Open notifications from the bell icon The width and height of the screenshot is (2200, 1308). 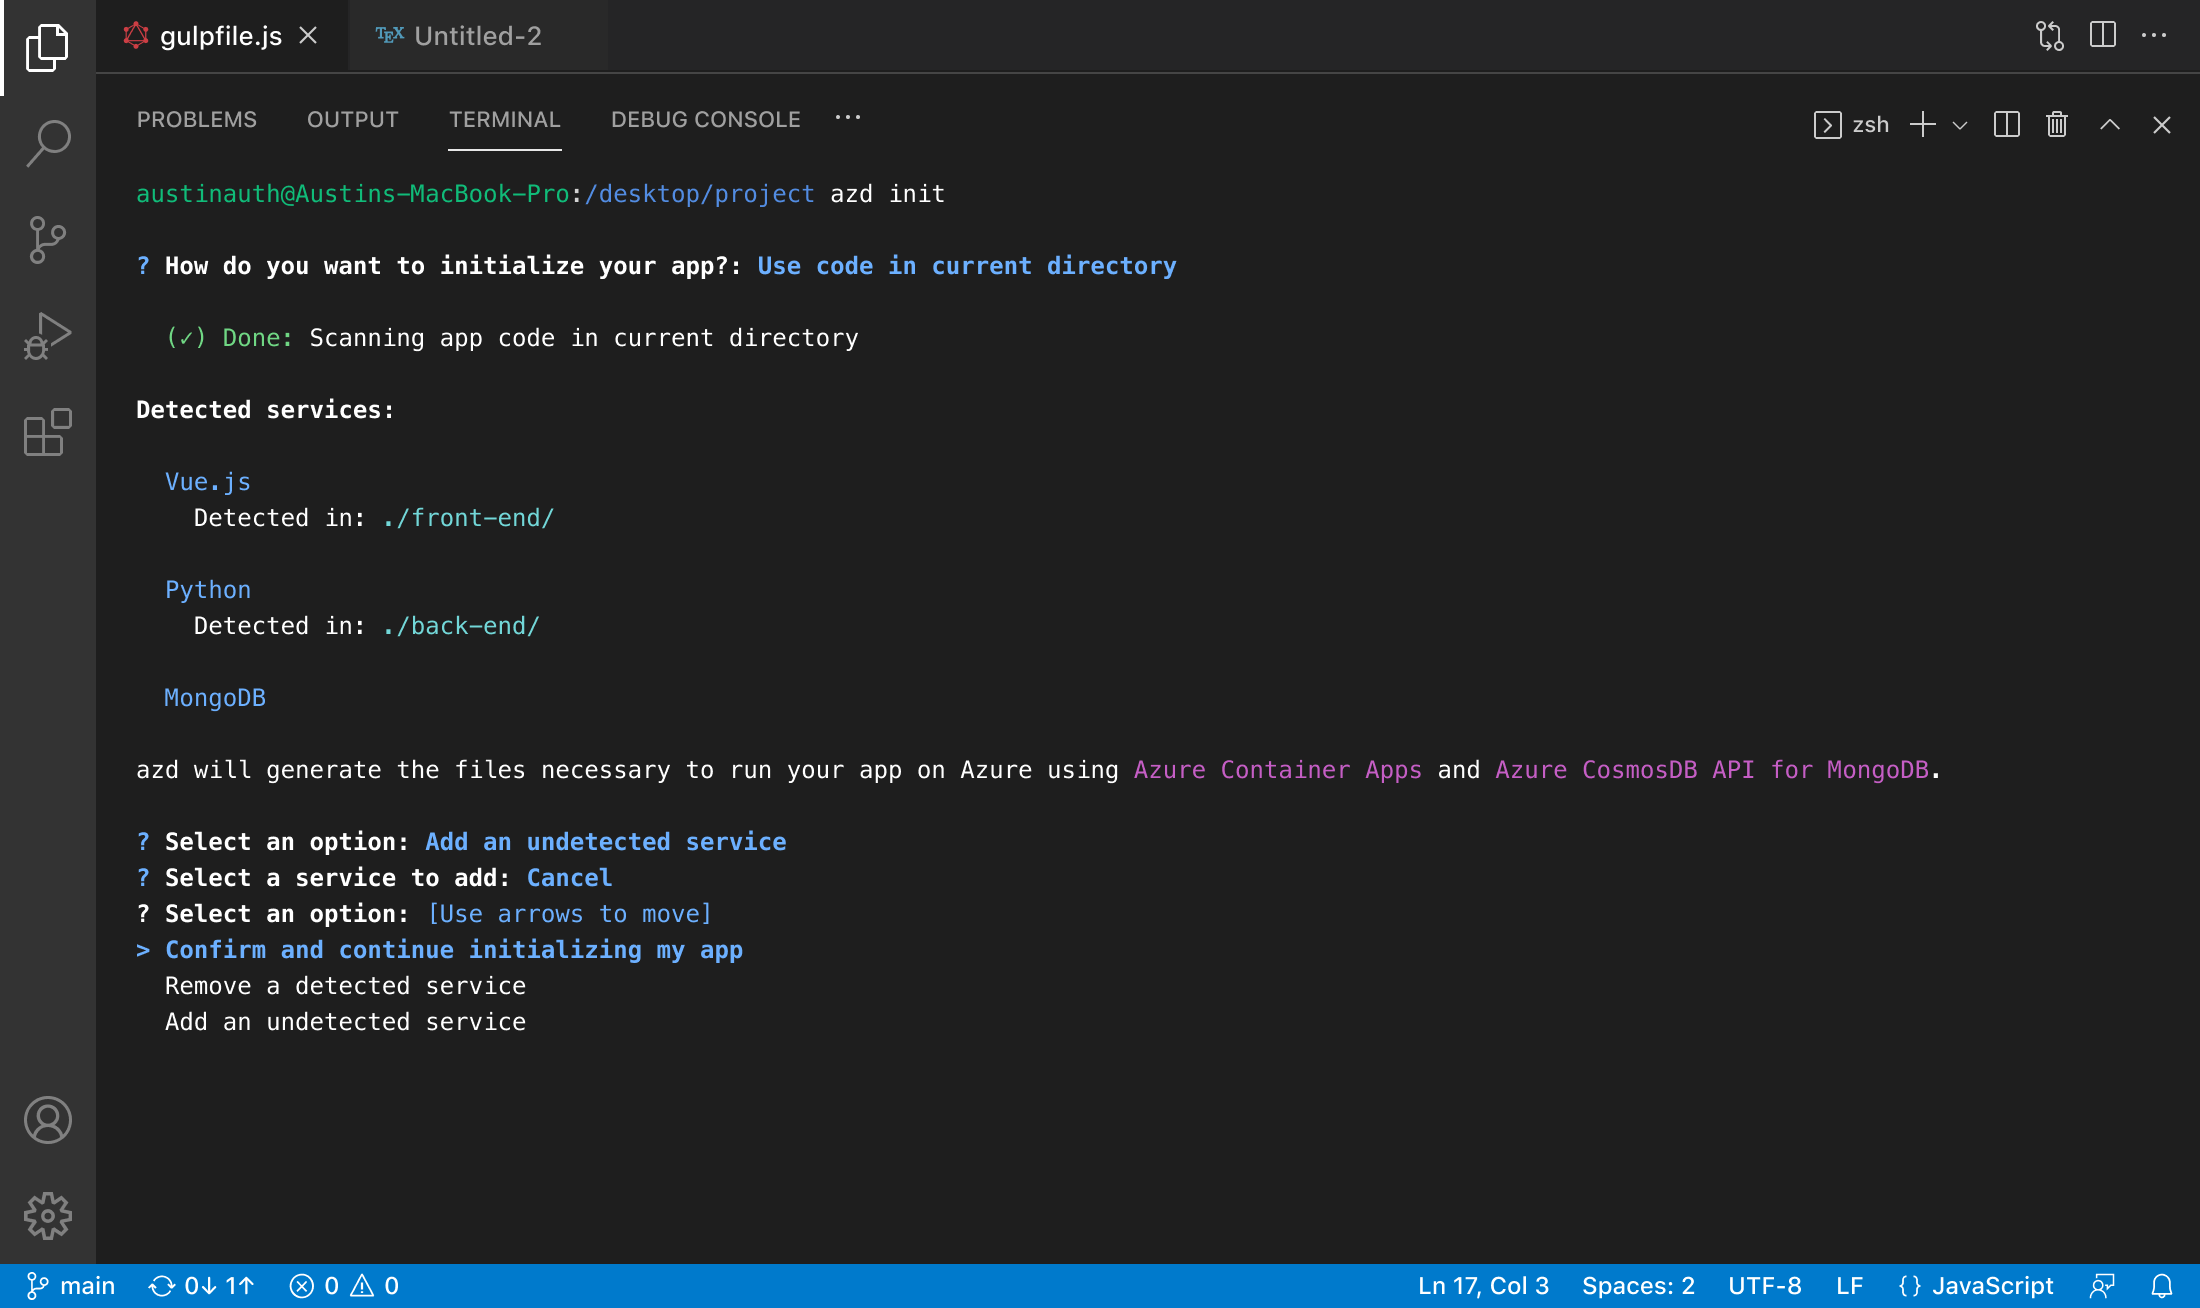[2162, 1286]
